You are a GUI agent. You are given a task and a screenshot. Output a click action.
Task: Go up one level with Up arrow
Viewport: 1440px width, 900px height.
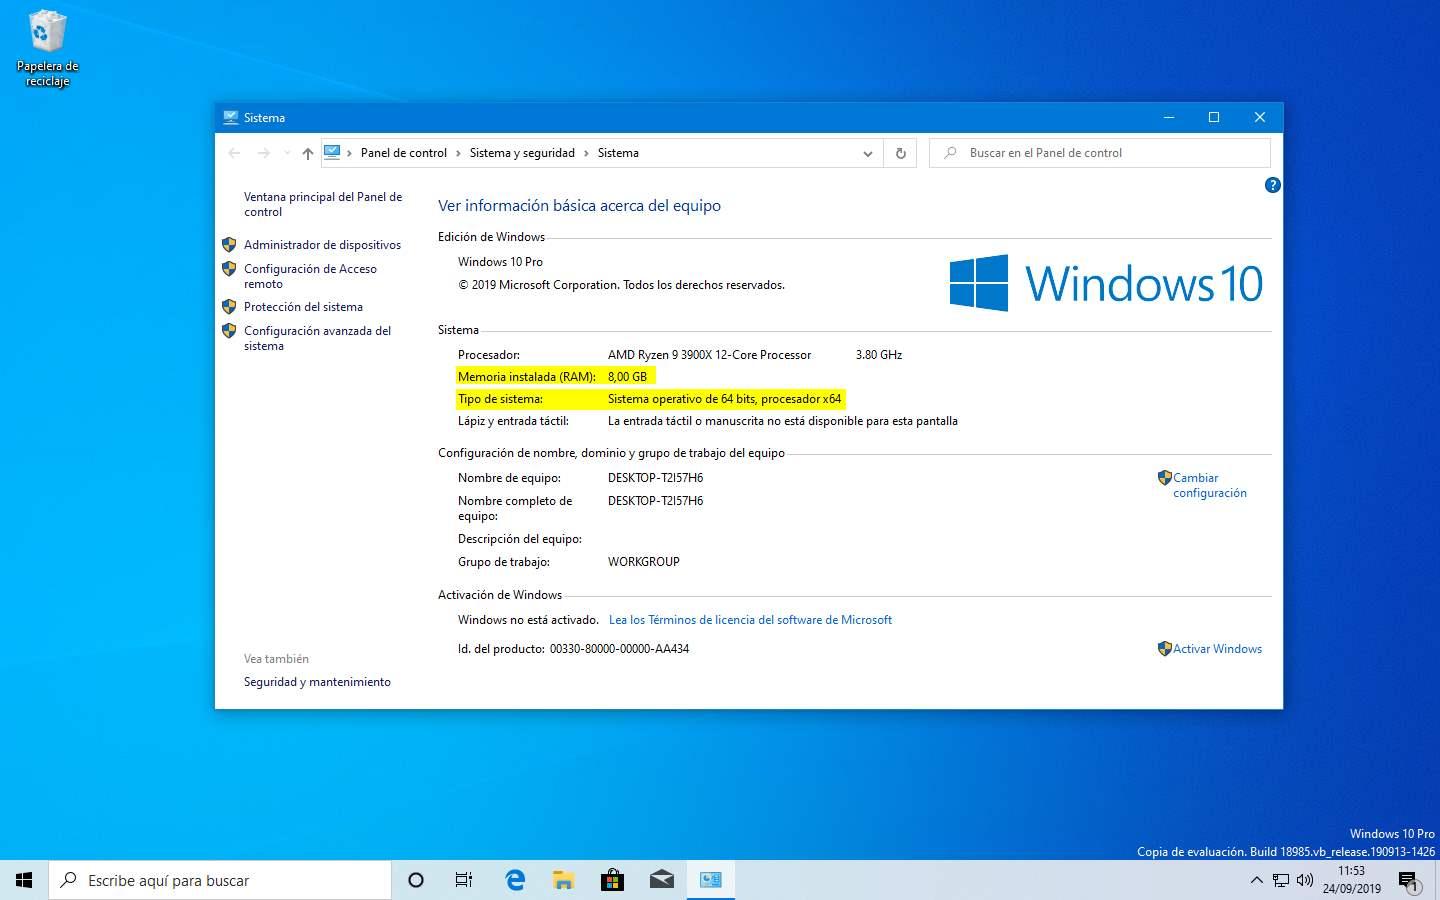click(x=308, y=153)
